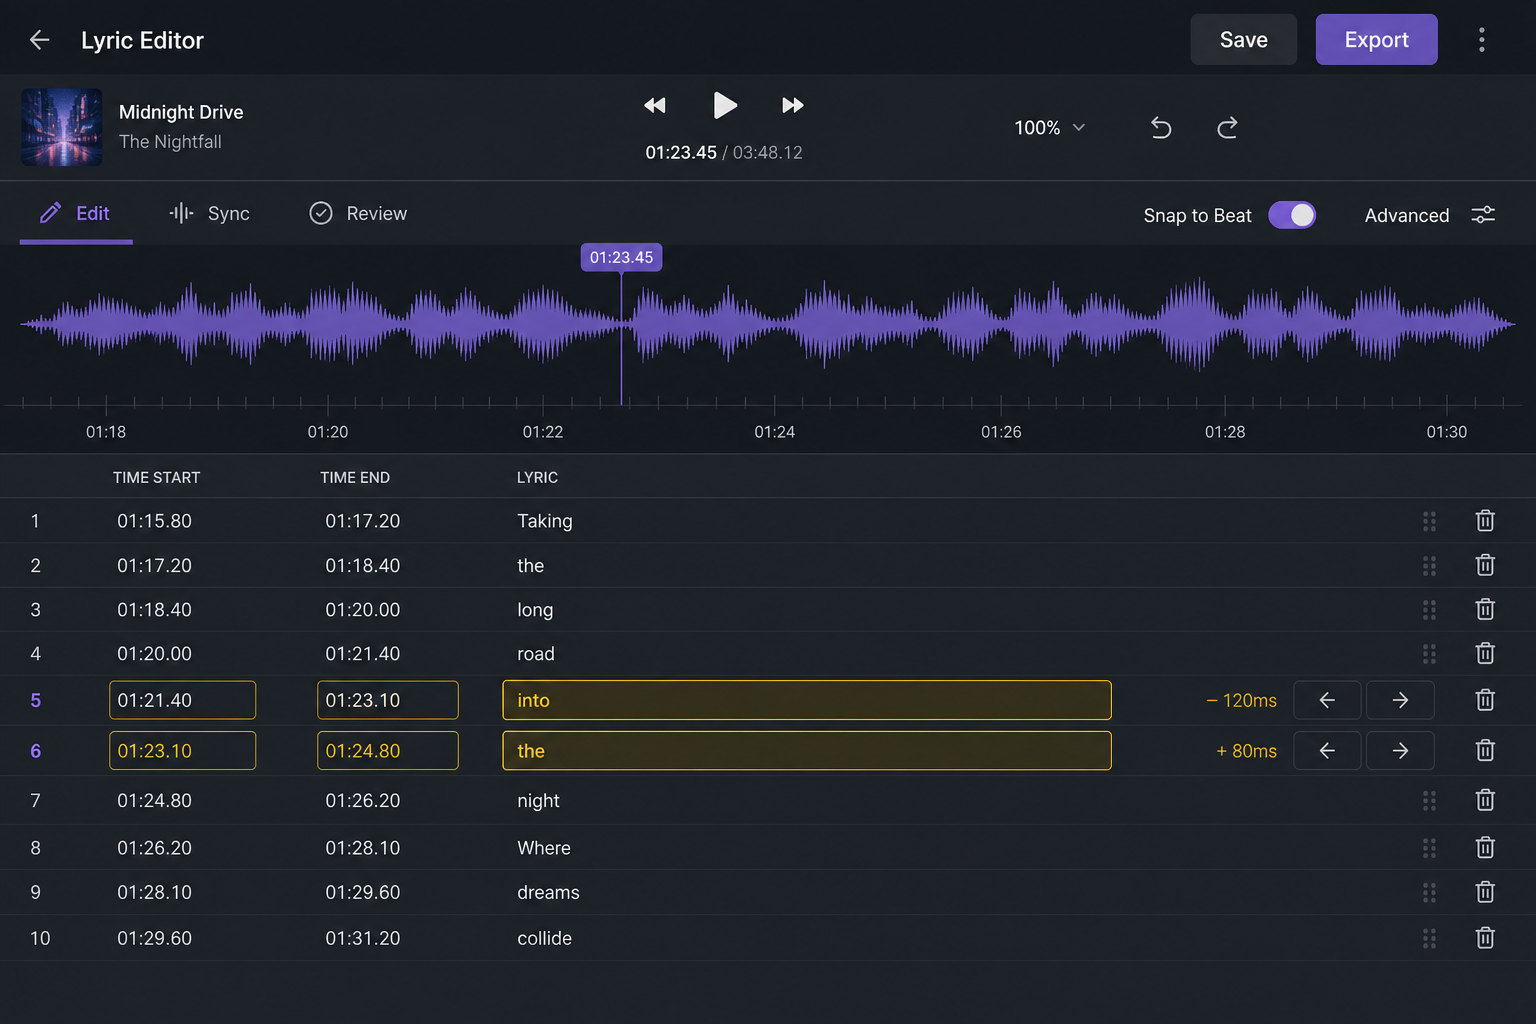Delete the 'night' lyric row
The height and width of the screenshot is (1024, 1536).
[x=1485, y=800]
